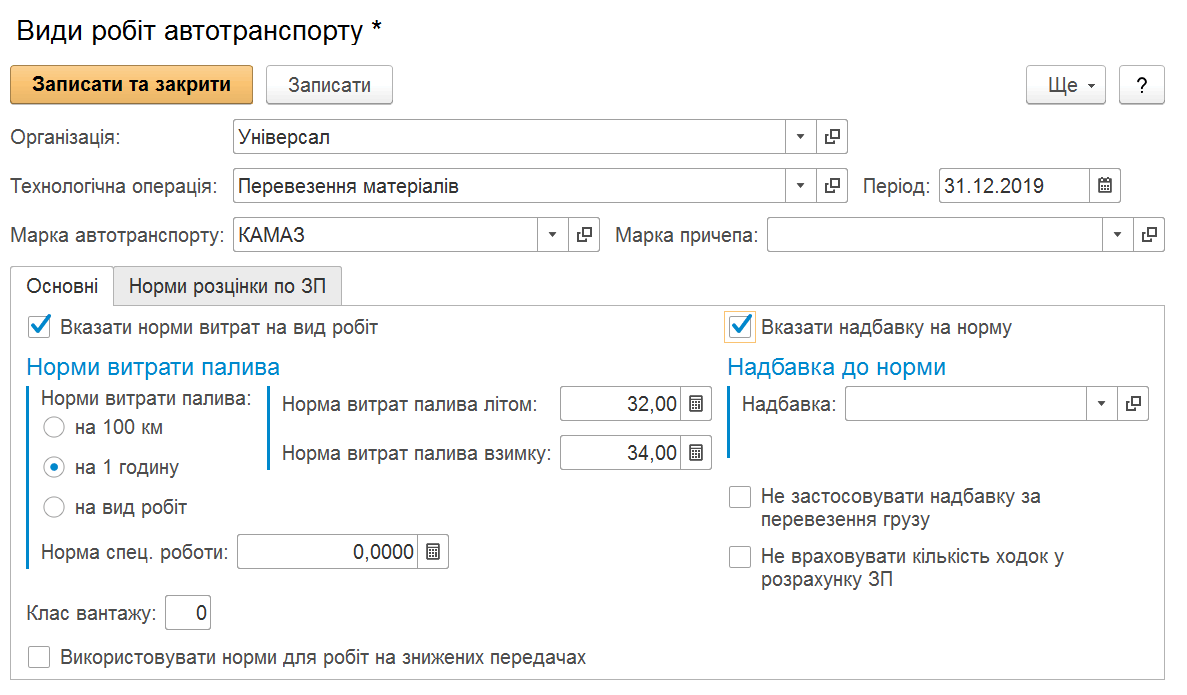Image resolution: width=1187 pixels, height=695 pixels.
Task: Click the Період date field 31.12.2019
Action: [1014, 185]
